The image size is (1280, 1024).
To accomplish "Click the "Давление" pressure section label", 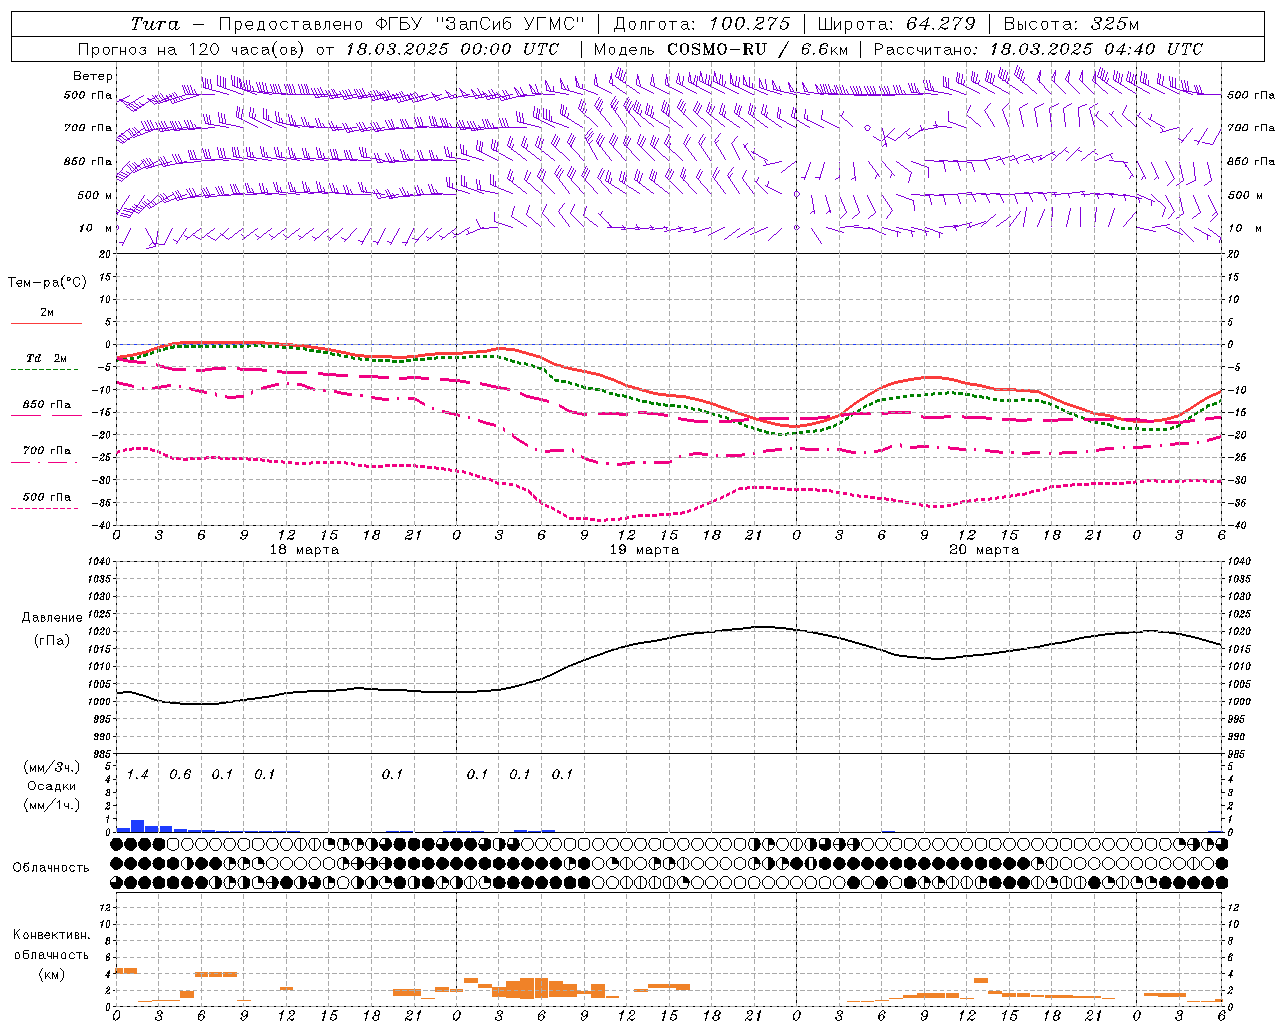I will (52, 618).
